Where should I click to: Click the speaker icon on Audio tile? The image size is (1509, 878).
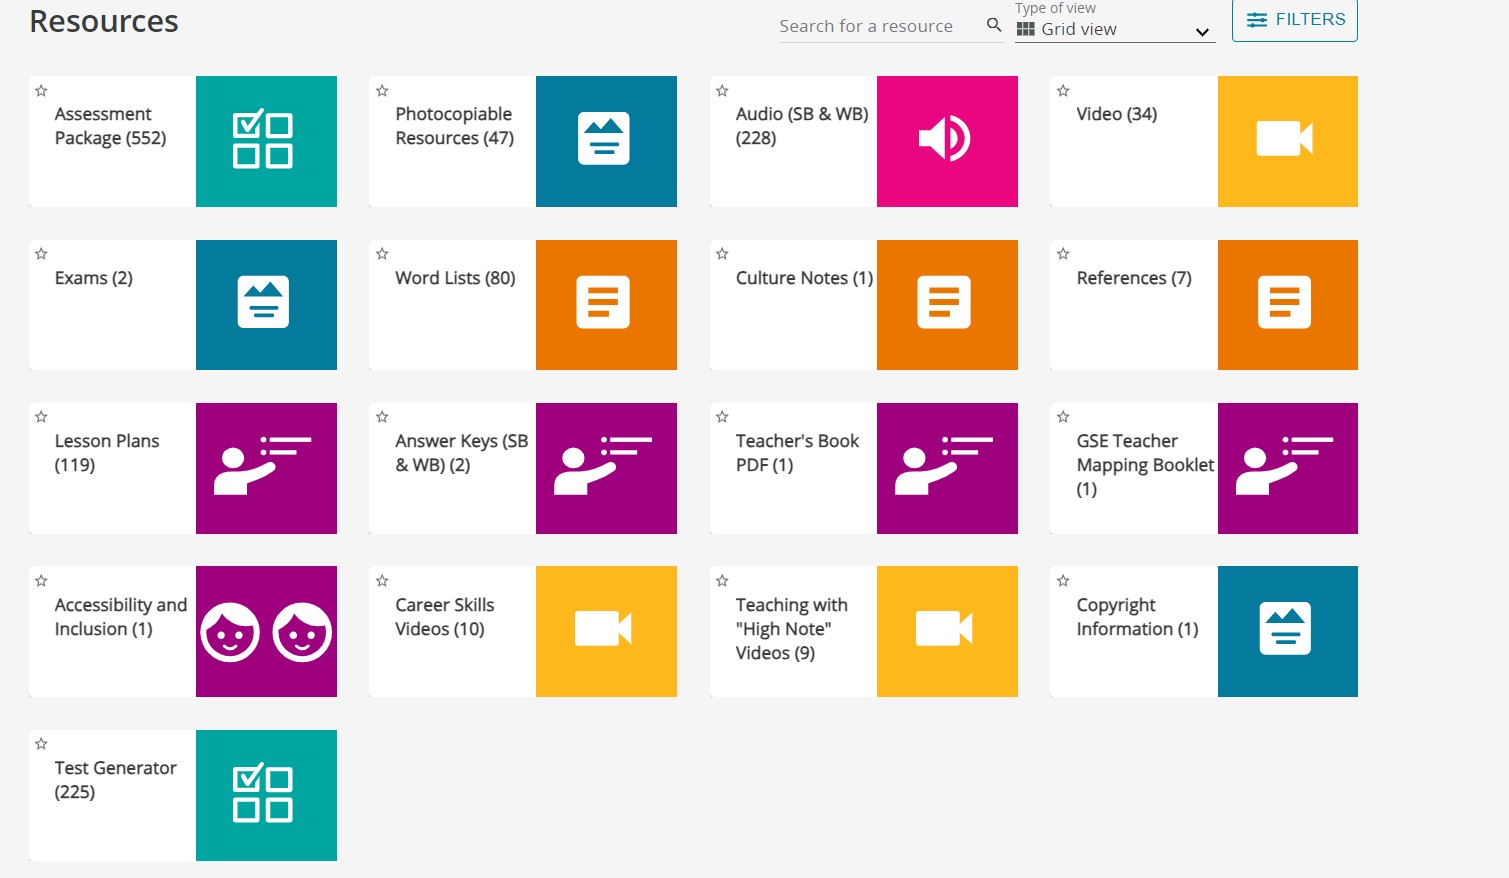(946, 141)
